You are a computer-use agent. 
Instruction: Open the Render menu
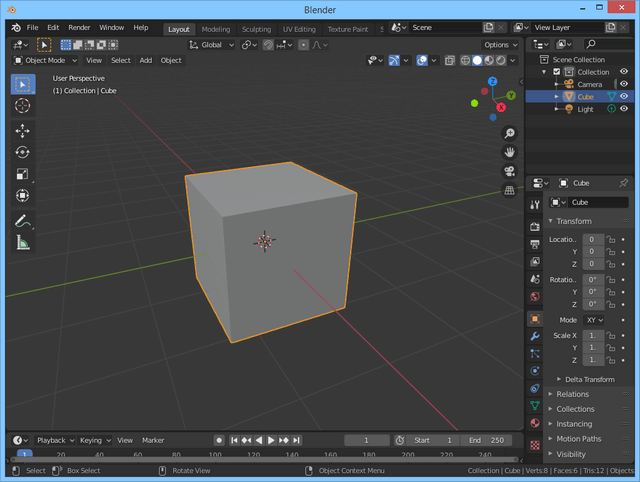click(x=79, y=27)
